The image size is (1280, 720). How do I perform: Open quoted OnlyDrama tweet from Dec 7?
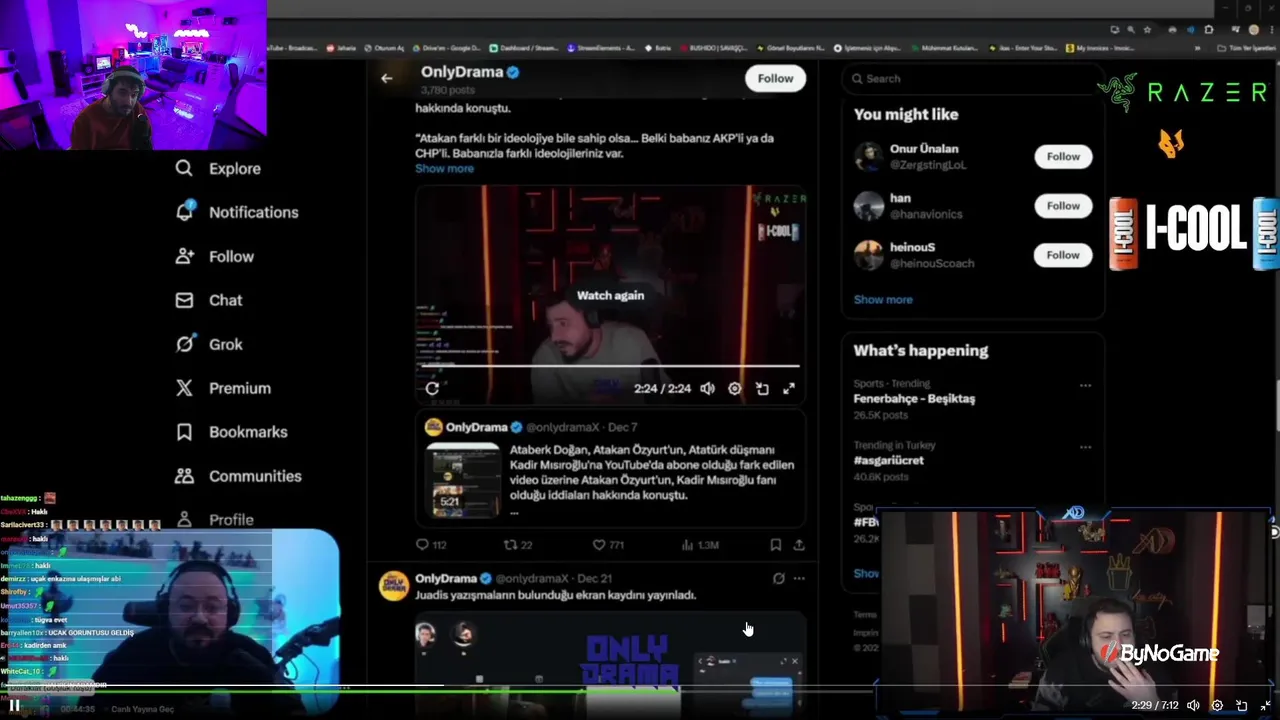611,468
